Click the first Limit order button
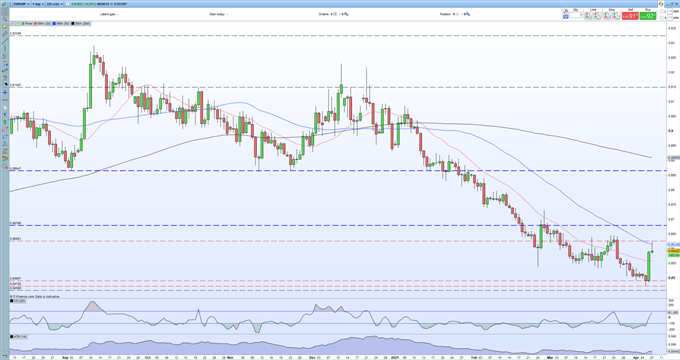 click(588, 16)
